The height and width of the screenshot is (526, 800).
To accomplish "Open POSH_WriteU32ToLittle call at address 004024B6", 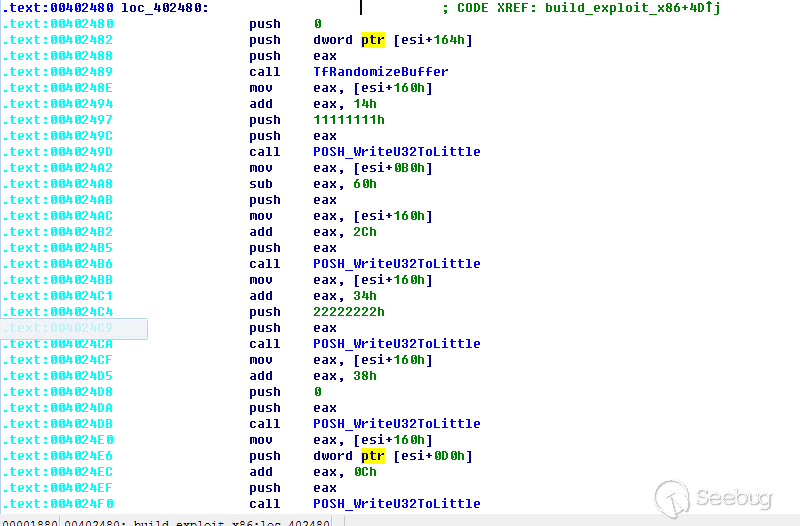I will point(396,264).
